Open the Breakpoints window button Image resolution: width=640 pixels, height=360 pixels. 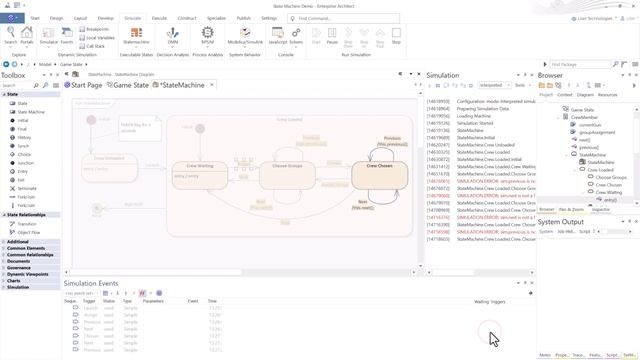(x=94, y=29)
